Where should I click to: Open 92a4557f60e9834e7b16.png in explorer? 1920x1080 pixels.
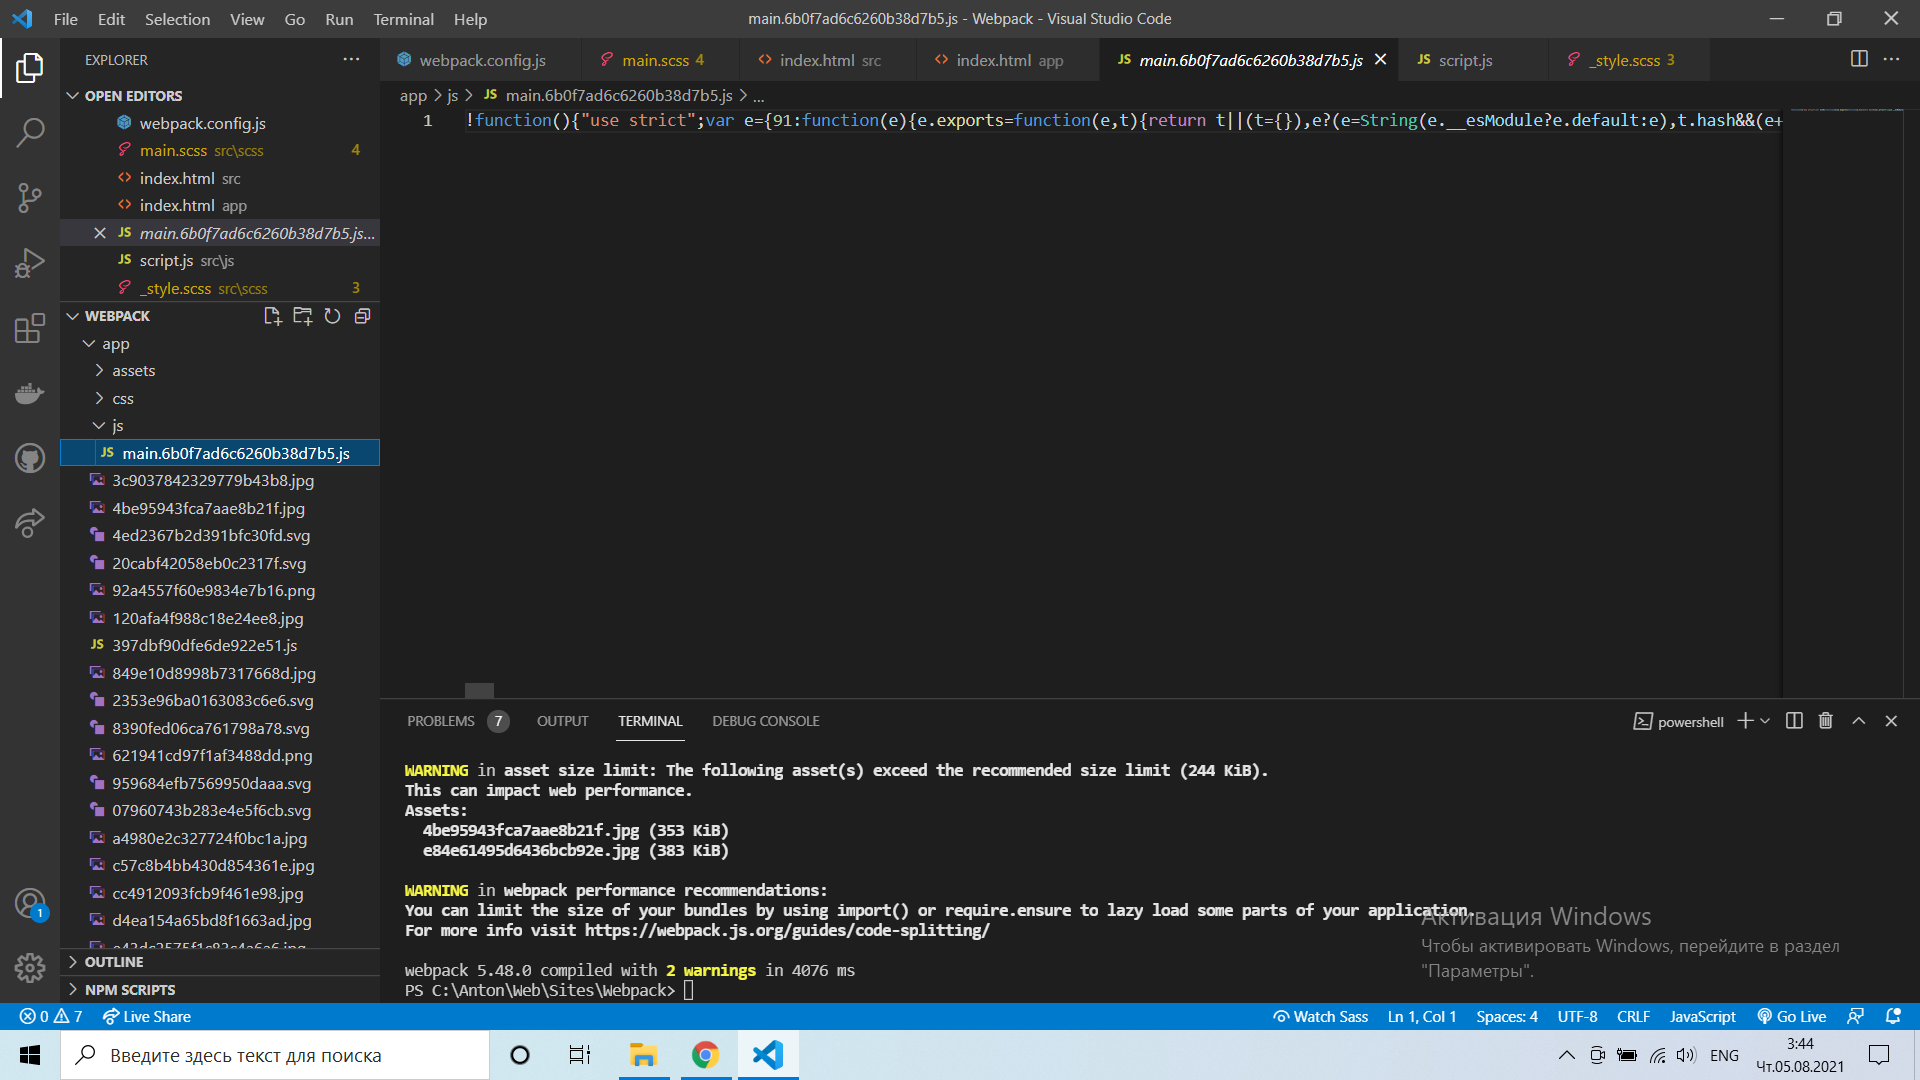pyautogui.click(x=220, y=591)
